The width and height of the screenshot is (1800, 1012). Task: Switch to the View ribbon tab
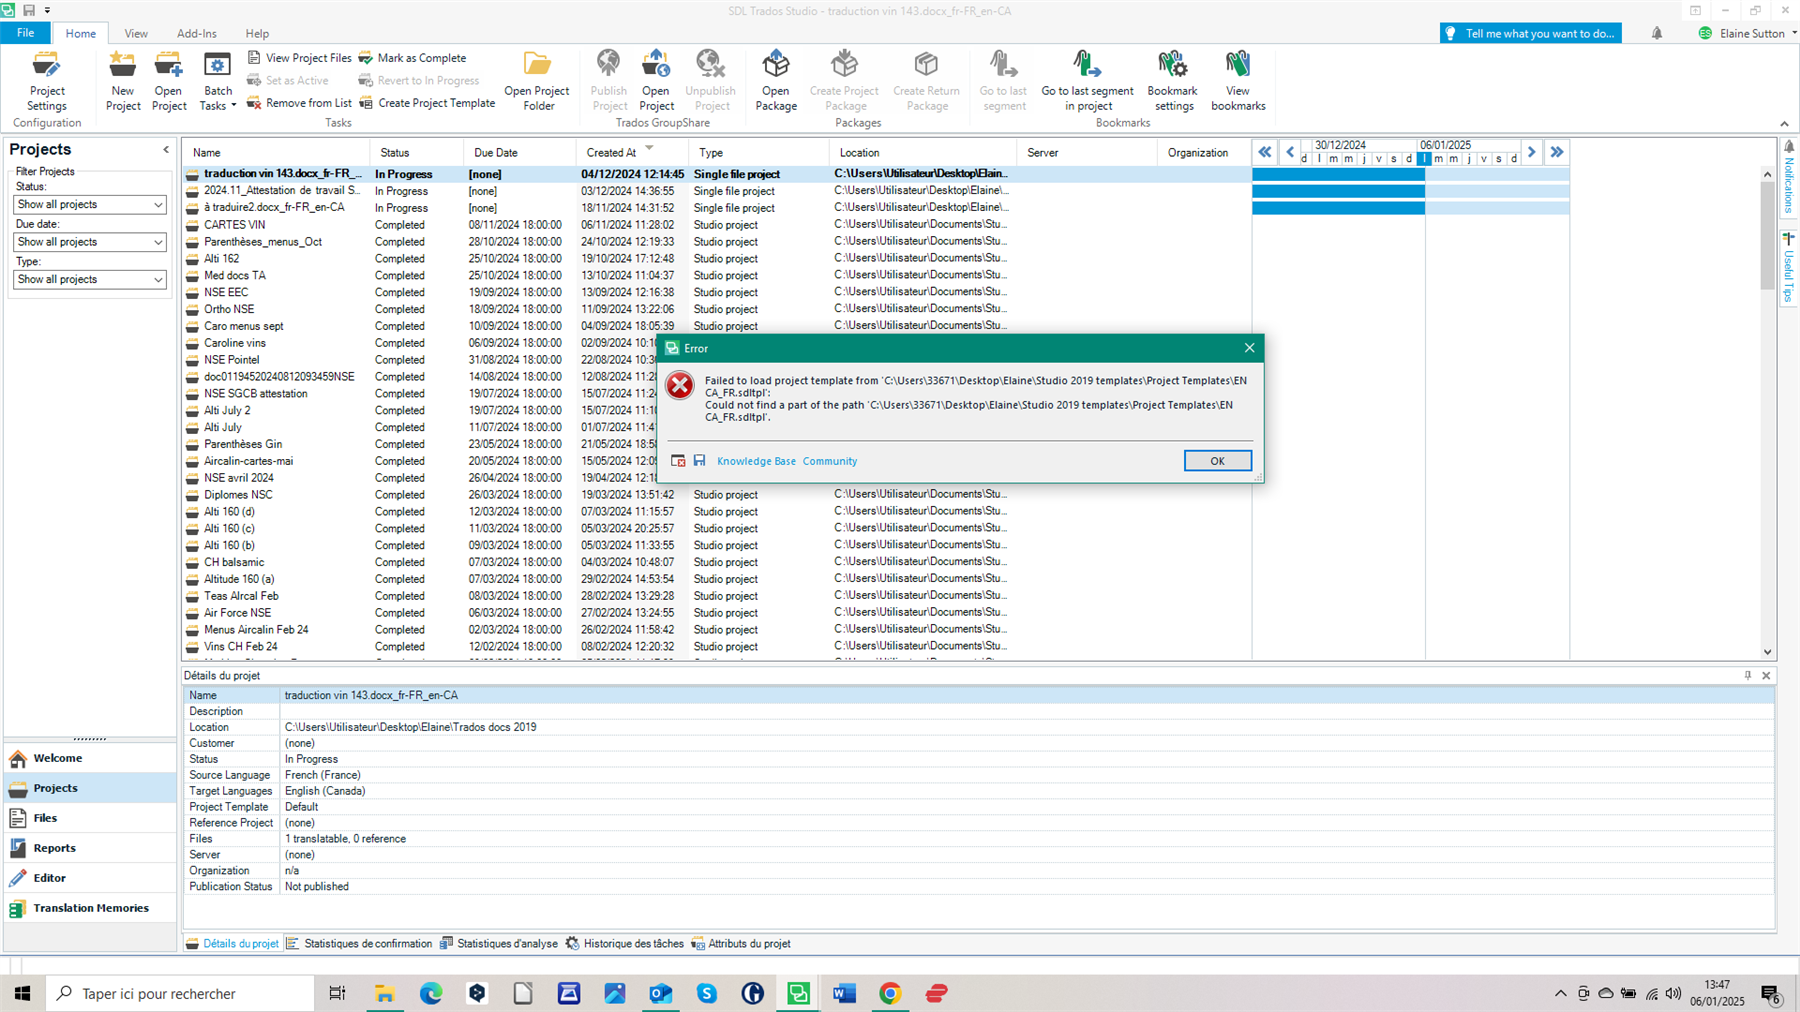pyautogui.click(x=136, y=33)
